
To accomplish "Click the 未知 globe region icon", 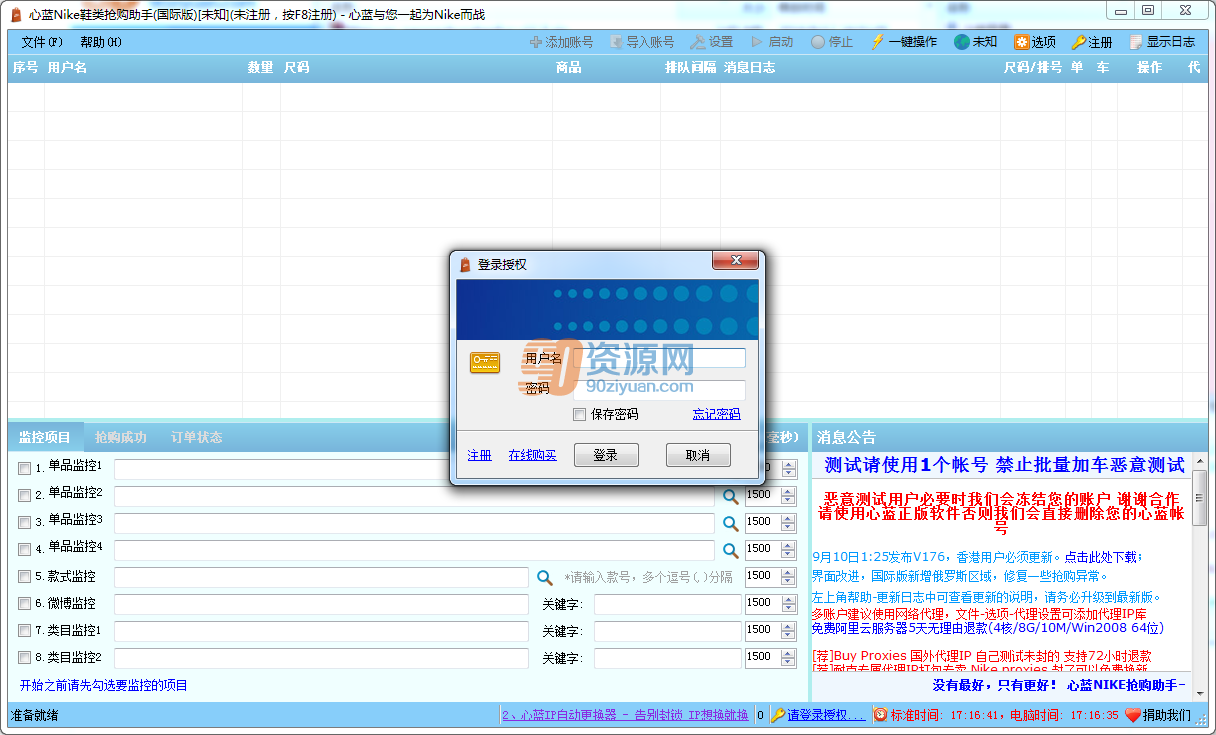I will tap(961, 42).
